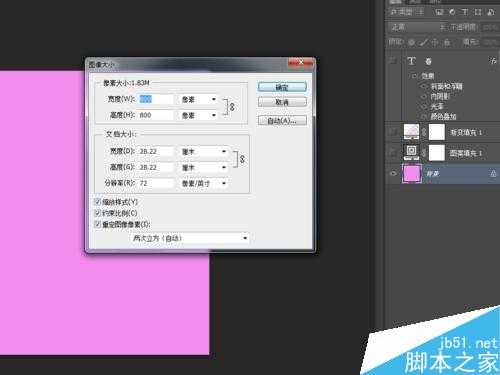Toggle the 斜面和浮雕 effect eye icon
Viewport: 500px width, 375px height.
(424, 86)
